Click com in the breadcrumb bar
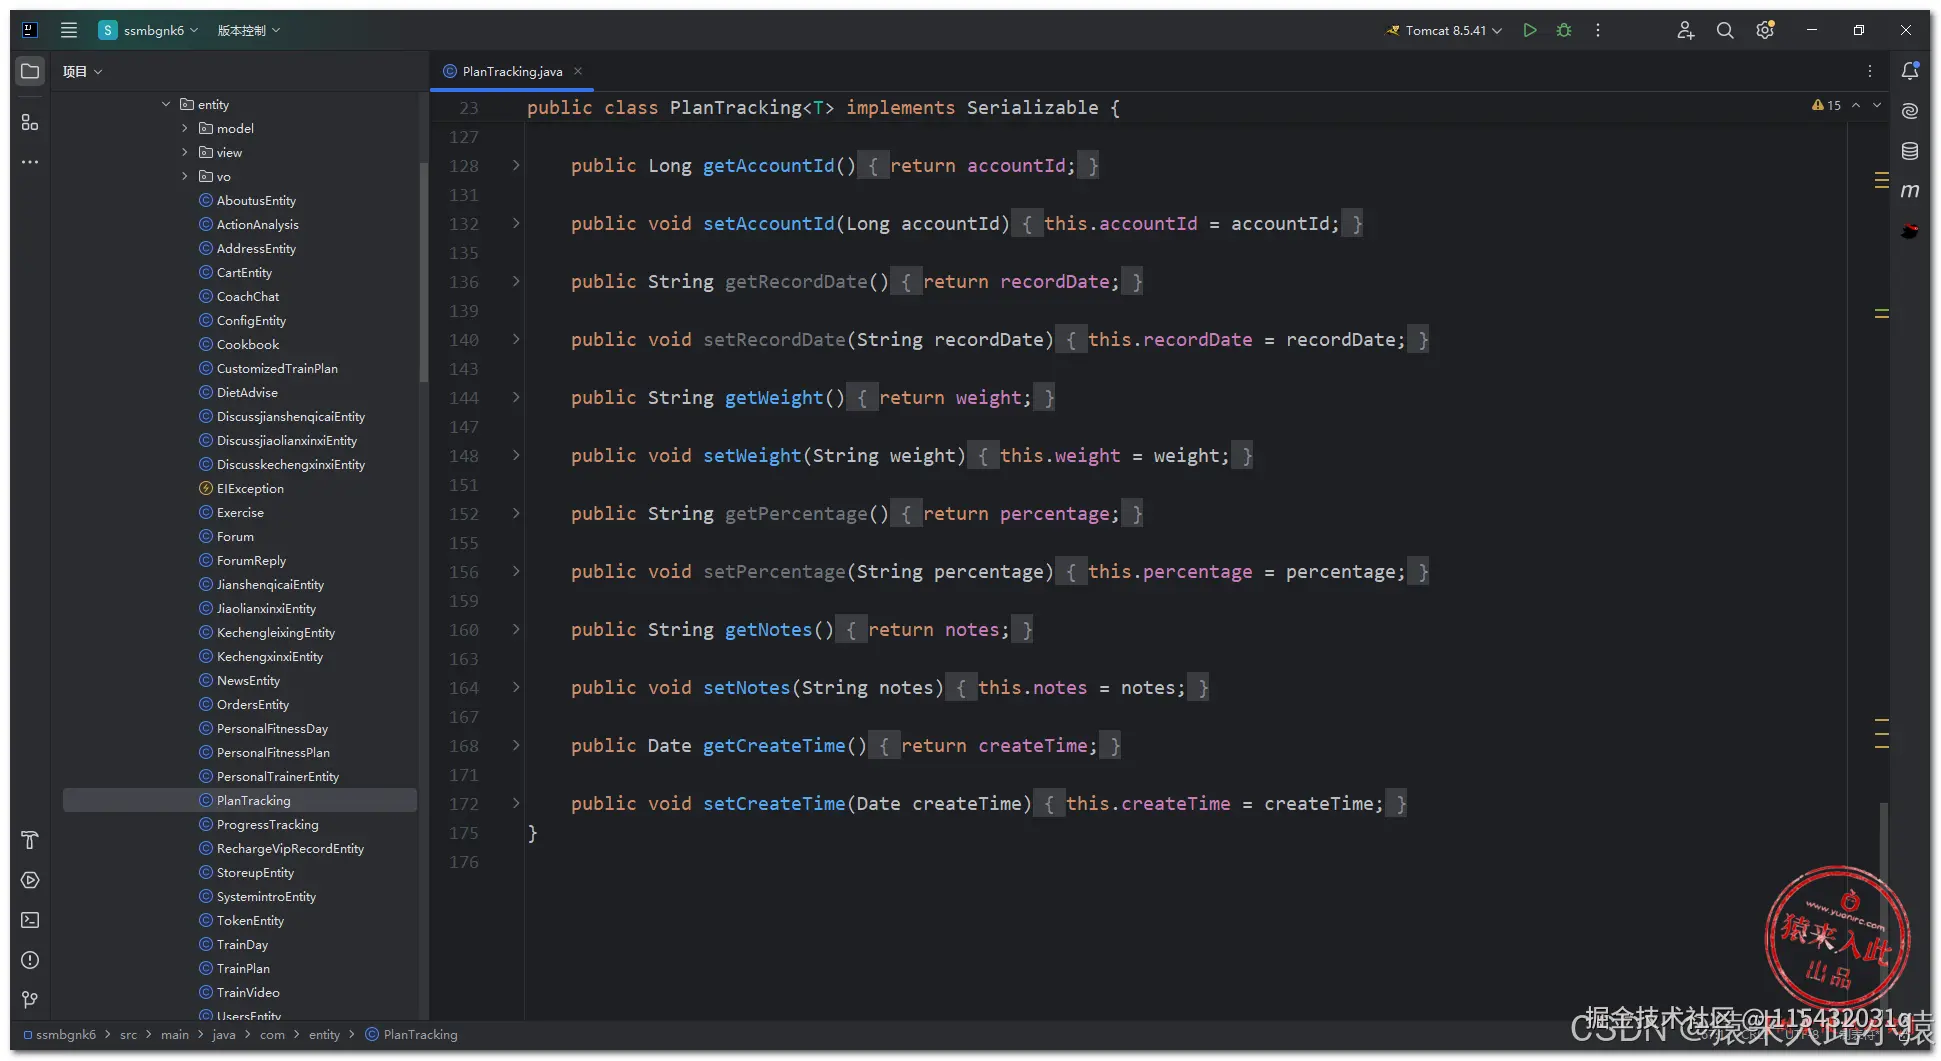1941x1061 pixels. (x=272, y=1034)
